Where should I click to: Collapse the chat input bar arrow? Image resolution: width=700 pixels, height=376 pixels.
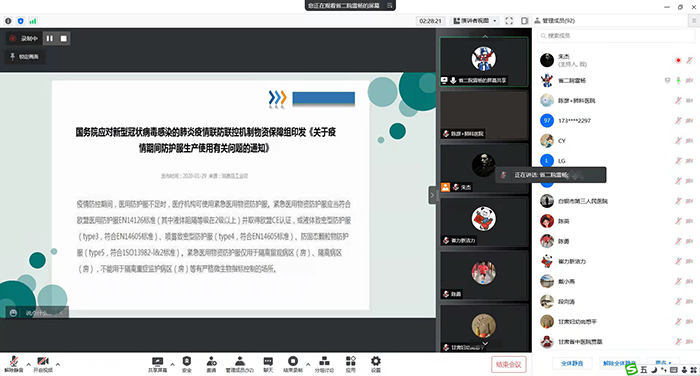[61, 313]
